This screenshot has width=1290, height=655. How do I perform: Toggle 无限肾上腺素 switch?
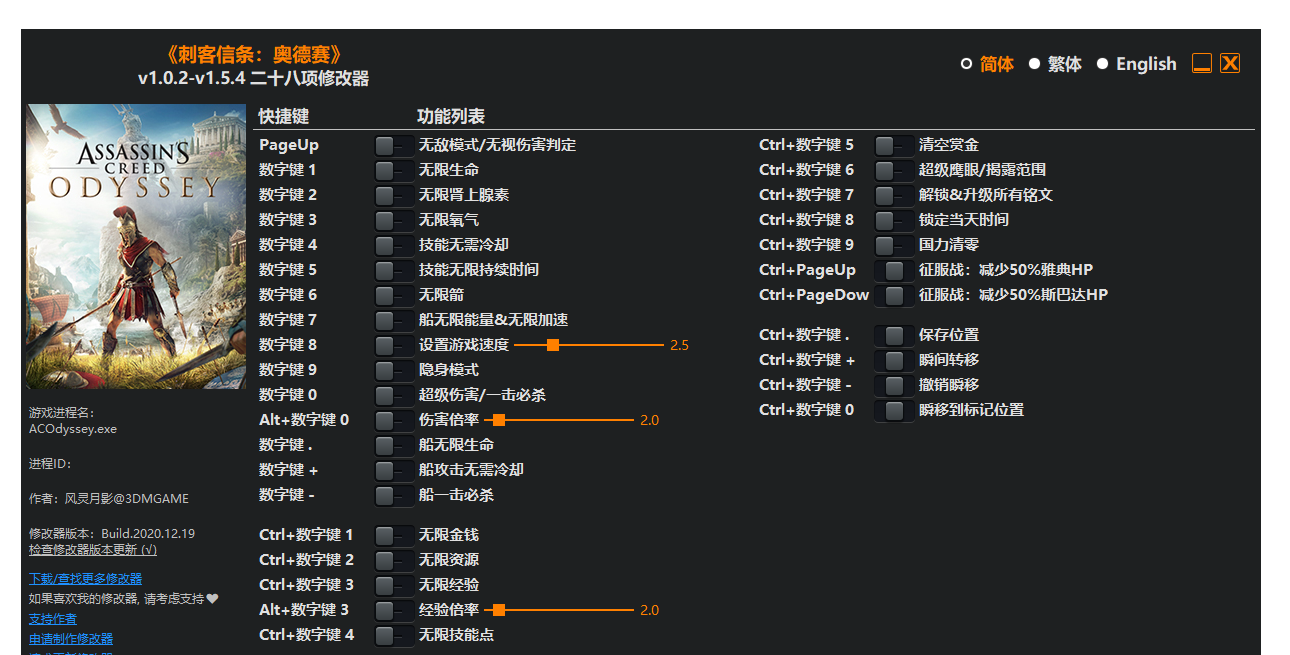point(394,195)
